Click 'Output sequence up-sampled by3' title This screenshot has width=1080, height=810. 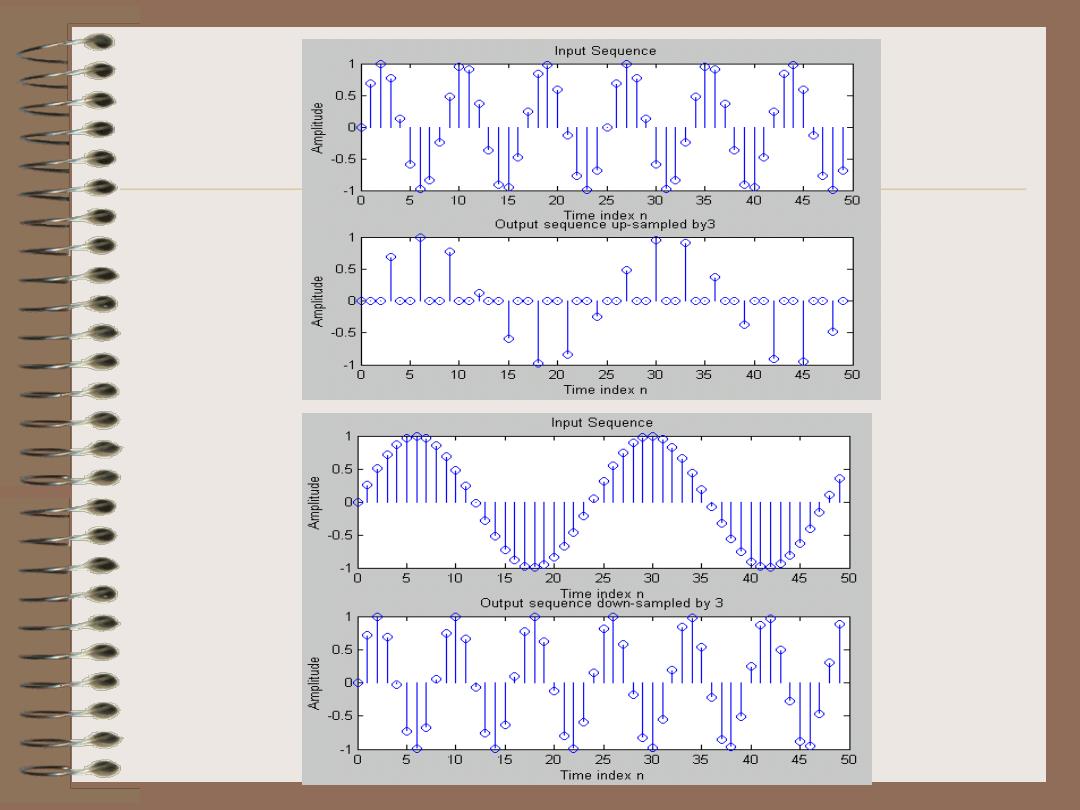tap(605, 224)
